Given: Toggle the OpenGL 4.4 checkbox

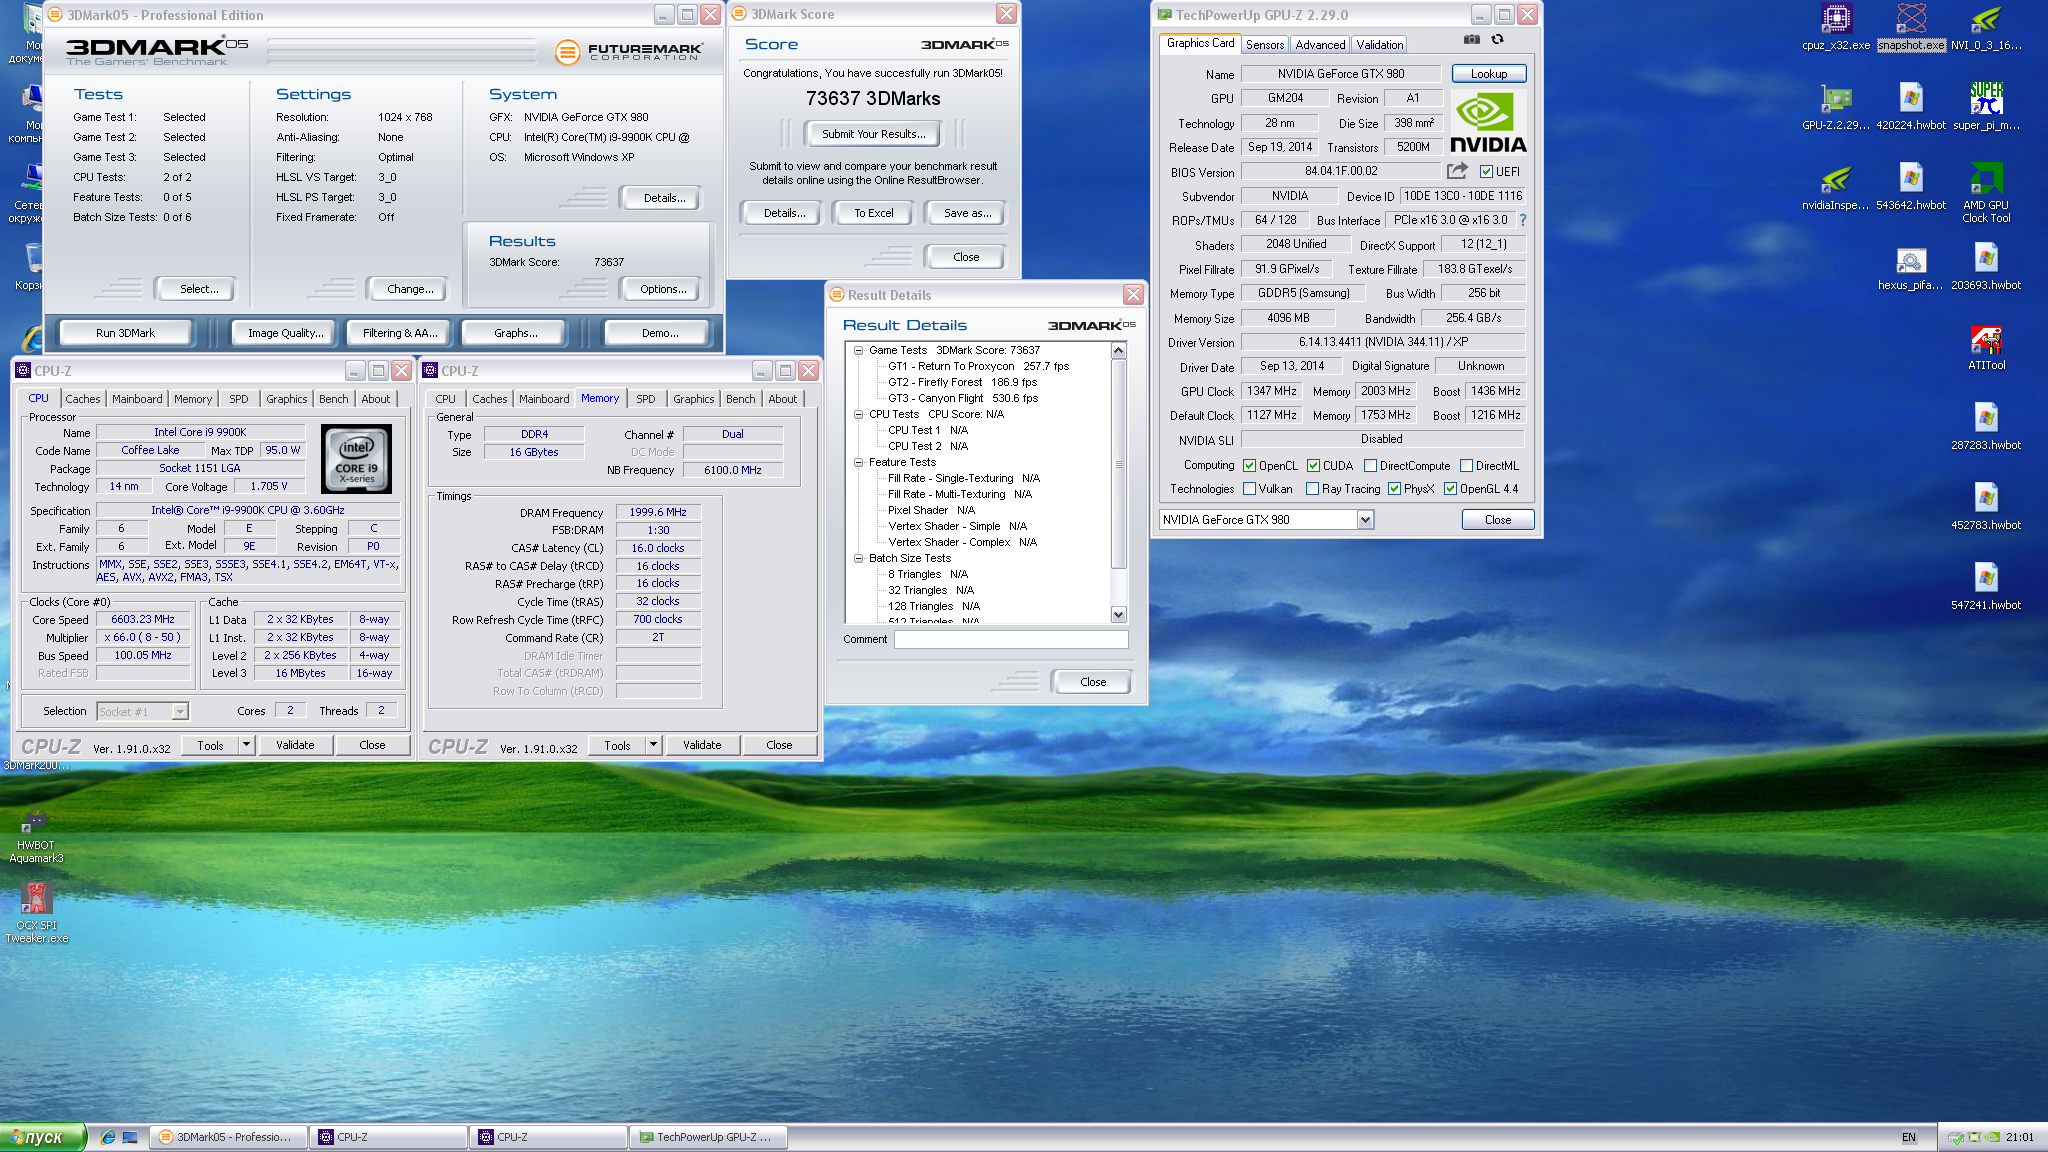Looking at the screenshot, I should point(1450,489).
